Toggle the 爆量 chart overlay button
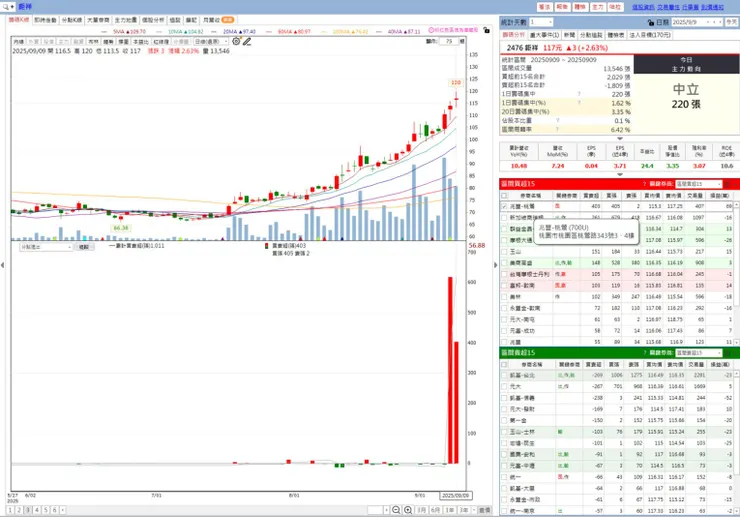This screenshot has height=517, width=740. (x=123, y=42)
